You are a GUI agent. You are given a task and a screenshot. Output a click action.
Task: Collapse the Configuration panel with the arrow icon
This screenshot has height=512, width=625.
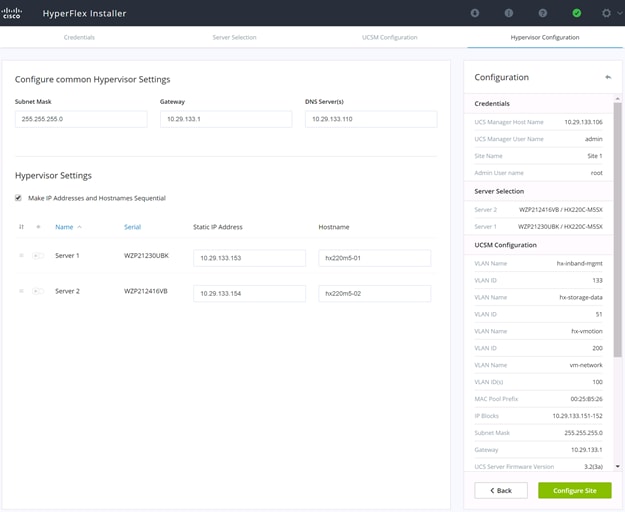click(x=608, y=77)
